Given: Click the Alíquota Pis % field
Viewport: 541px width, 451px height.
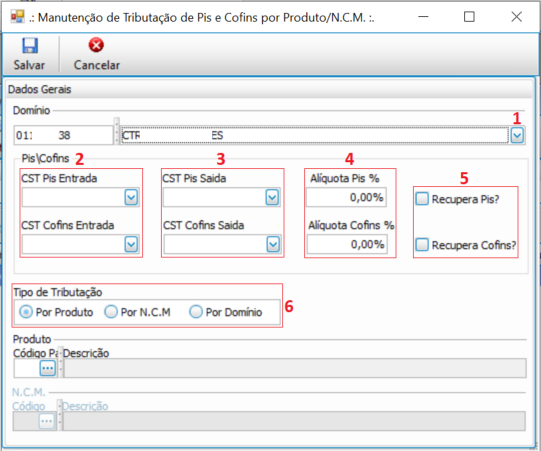Looking at the screenshot, I should click(346, 197).
